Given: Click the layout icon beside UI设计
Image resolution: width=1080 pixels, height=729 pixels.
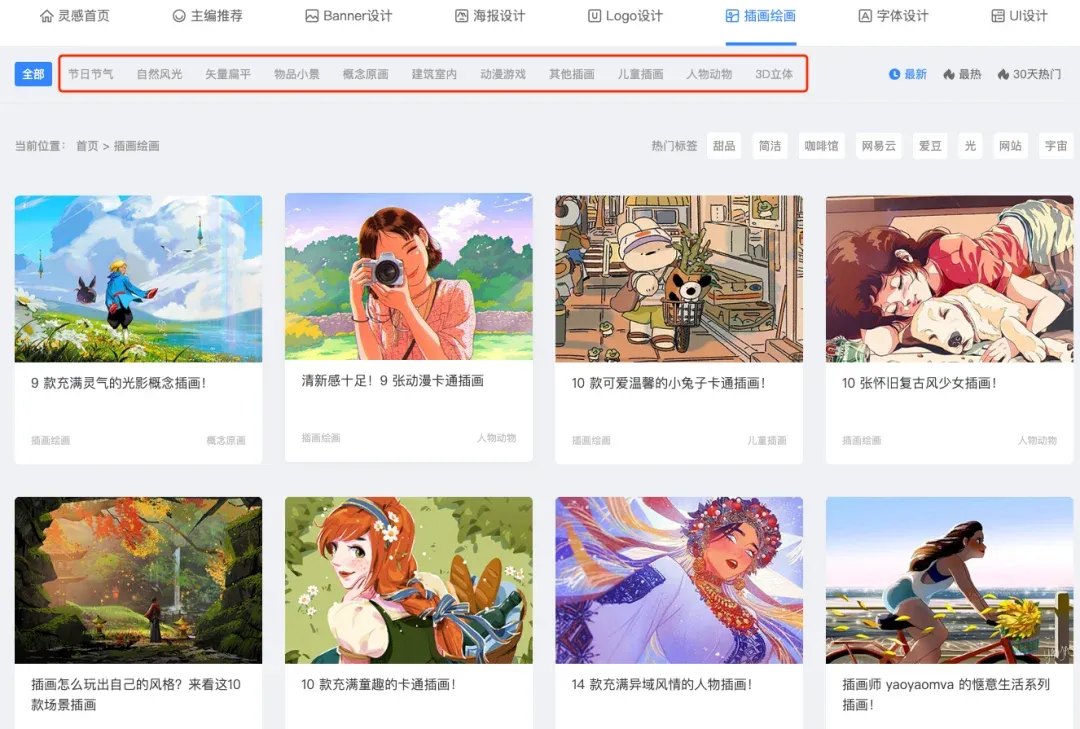Looking at the screenshot, I should point(997,16).
